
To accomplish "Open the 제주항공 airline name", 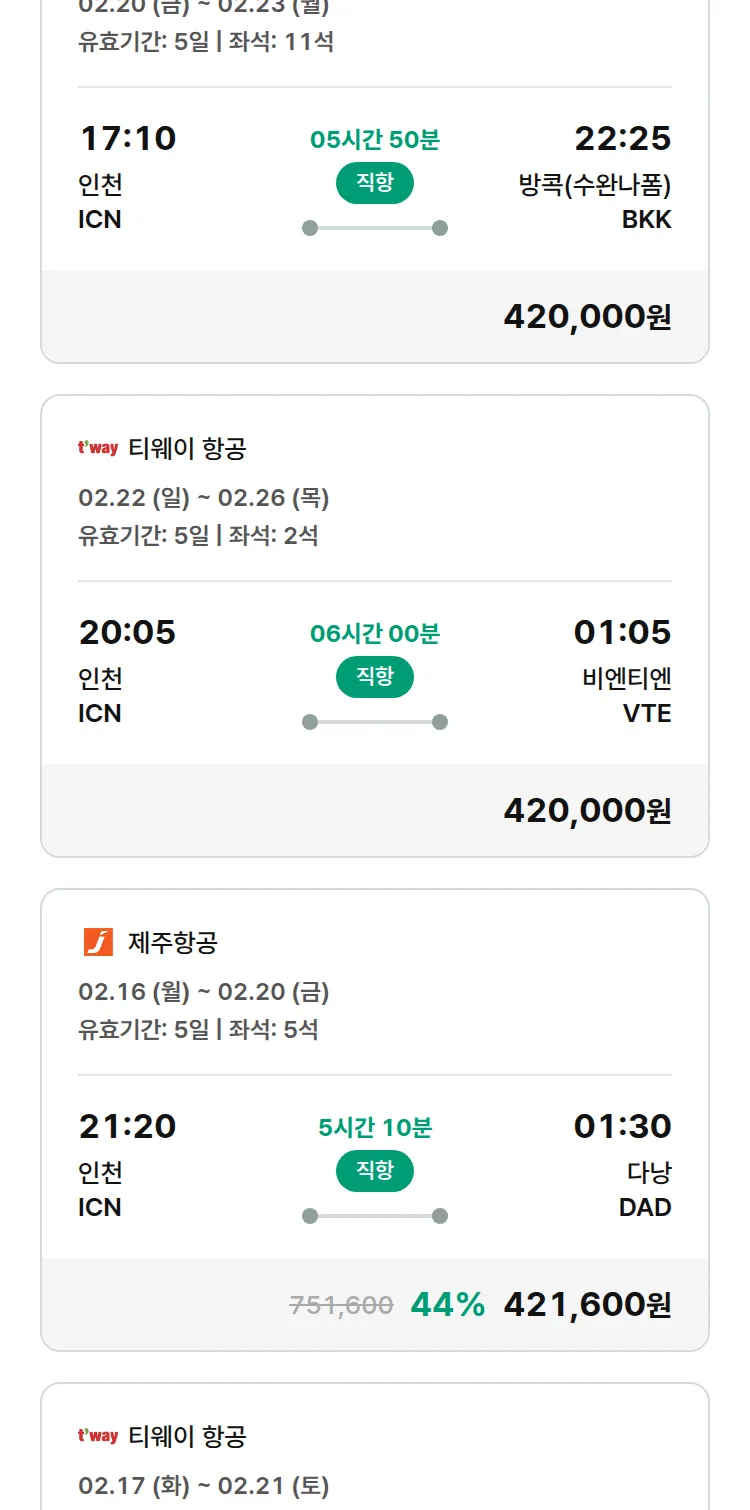I will point(173,942).
